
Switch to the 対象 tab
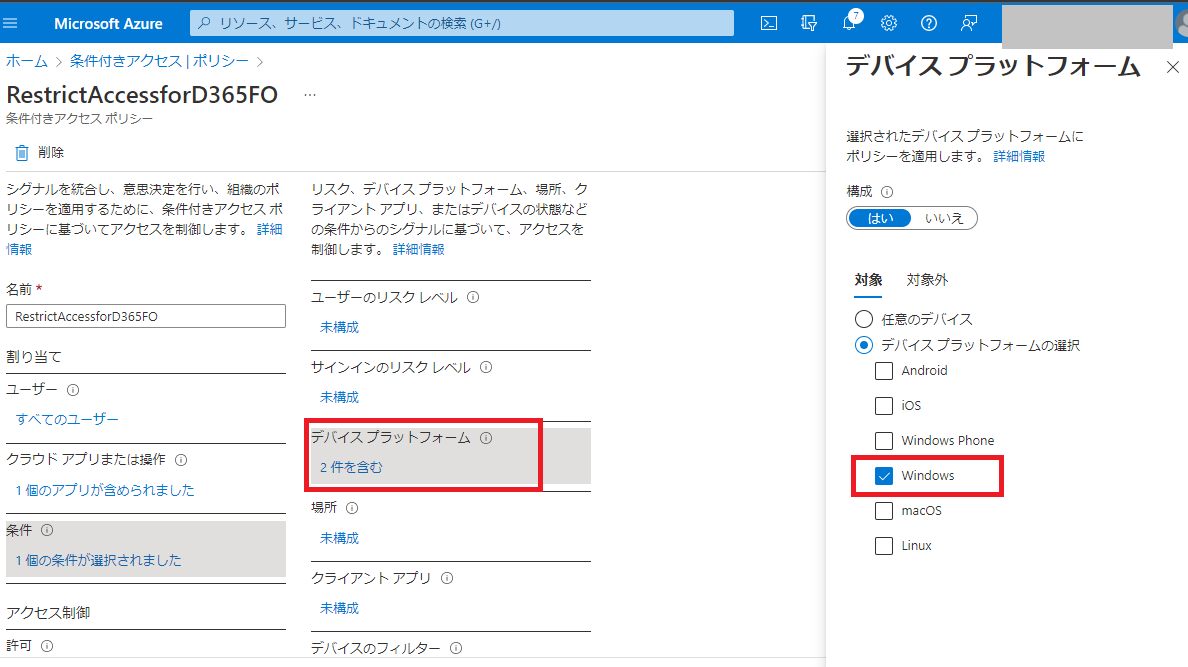(x=868, y=280)
